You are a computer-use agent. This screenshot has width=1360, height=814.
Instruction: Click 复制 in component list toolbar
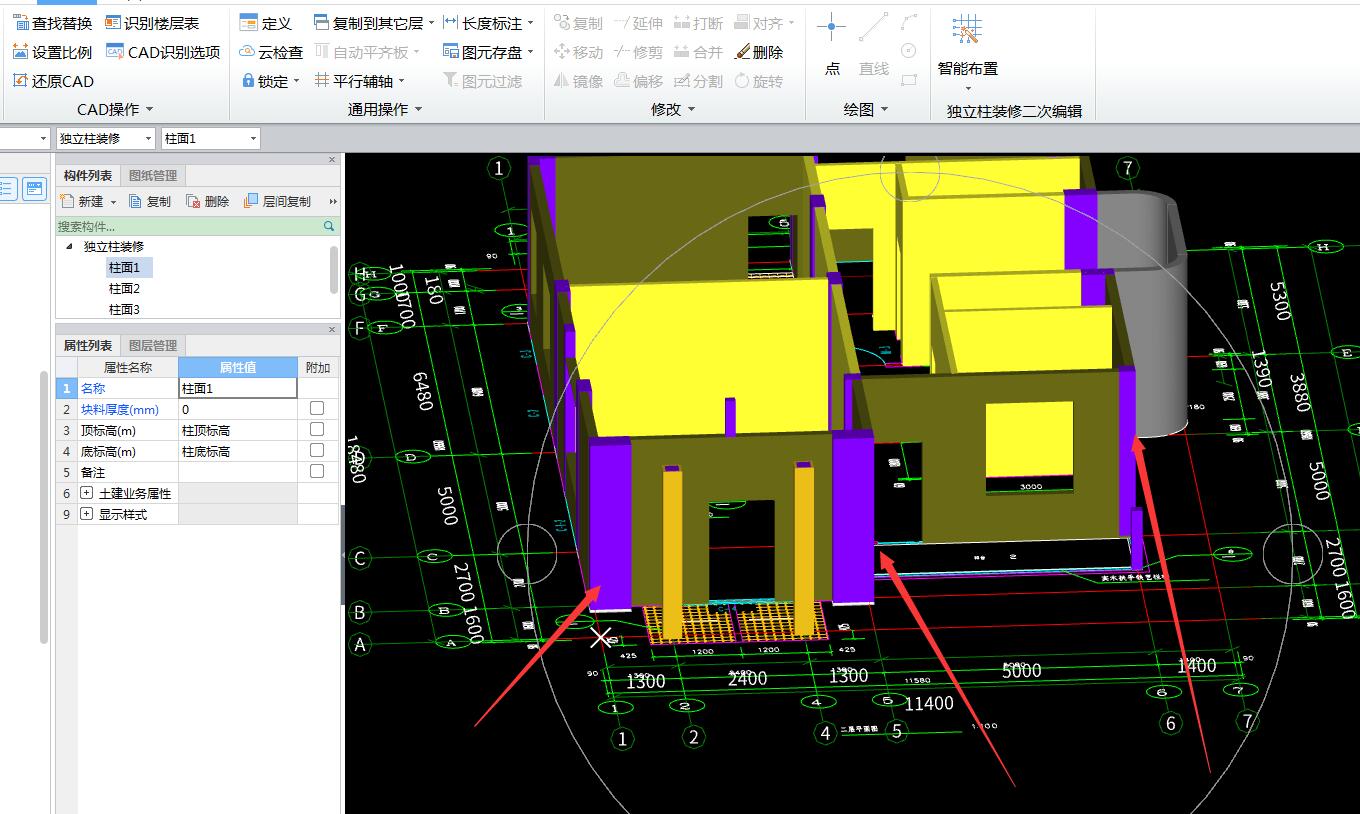[x=150, y=201]
